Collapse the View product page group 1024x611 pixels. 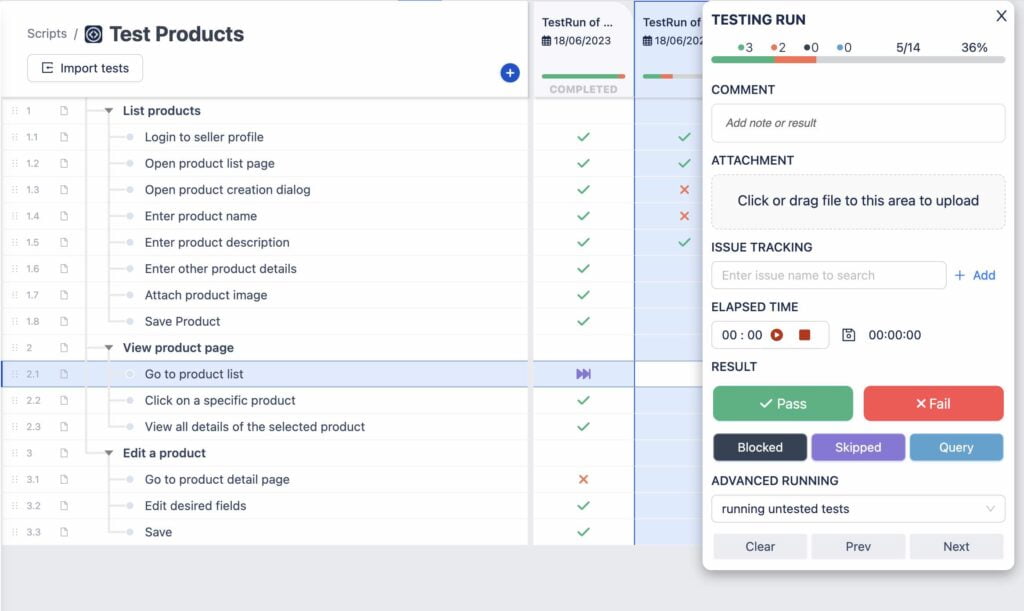click(110, 348)
